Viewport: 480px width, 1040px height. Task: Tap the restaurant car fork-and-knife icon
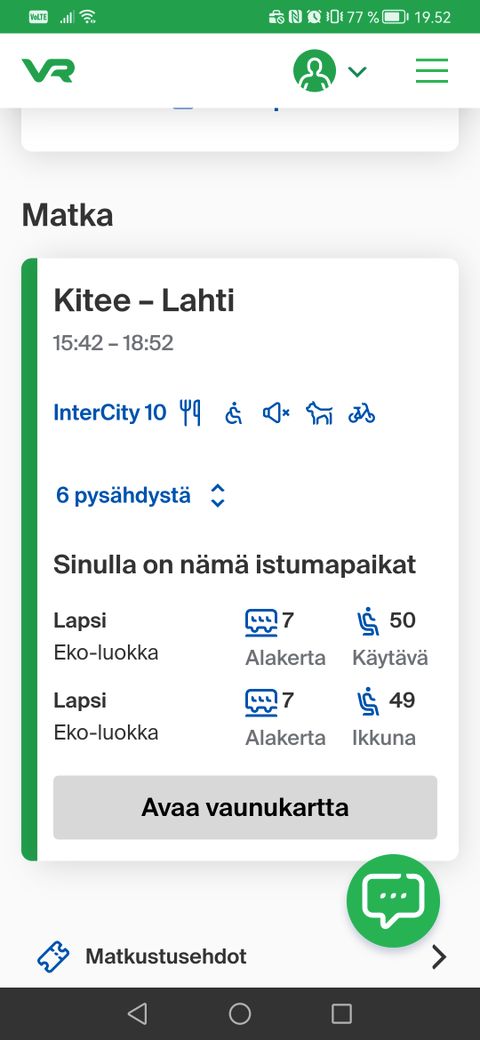(x=190, y=413)
